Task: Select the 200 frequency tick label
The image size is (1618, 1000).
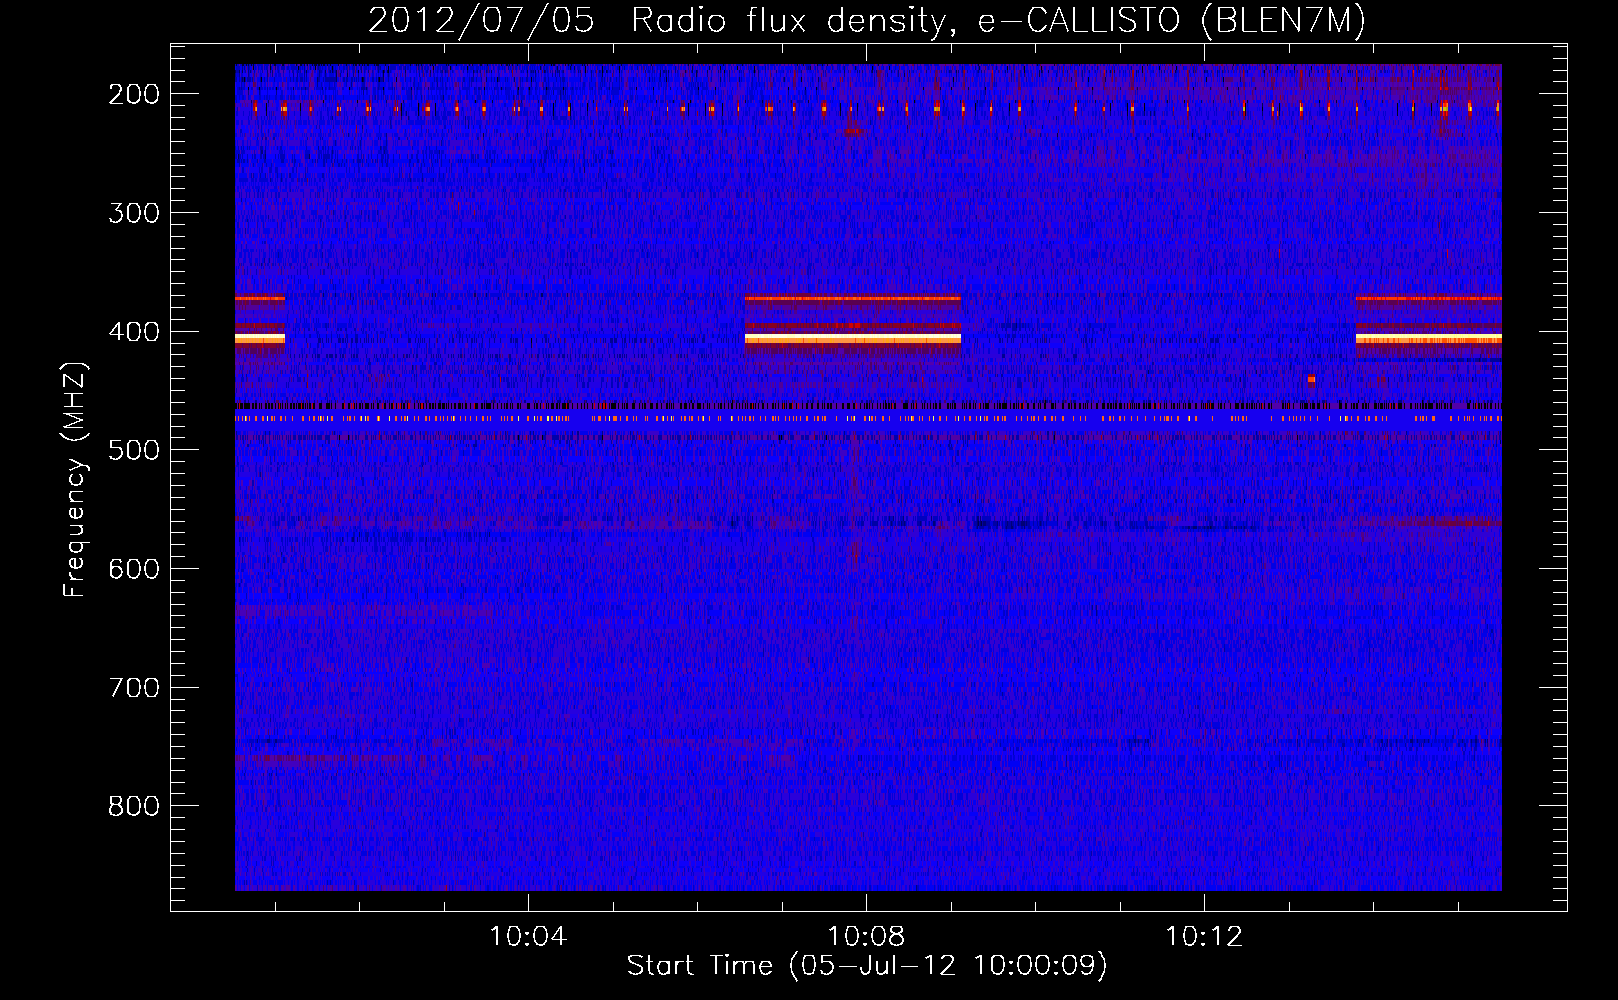Action: (134, 94)
